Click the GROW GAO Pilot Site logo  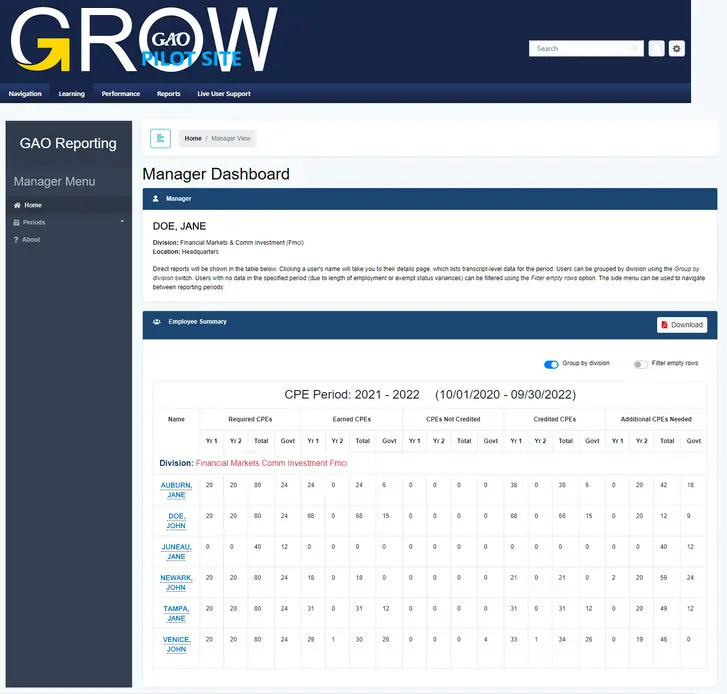click(144, 39)
